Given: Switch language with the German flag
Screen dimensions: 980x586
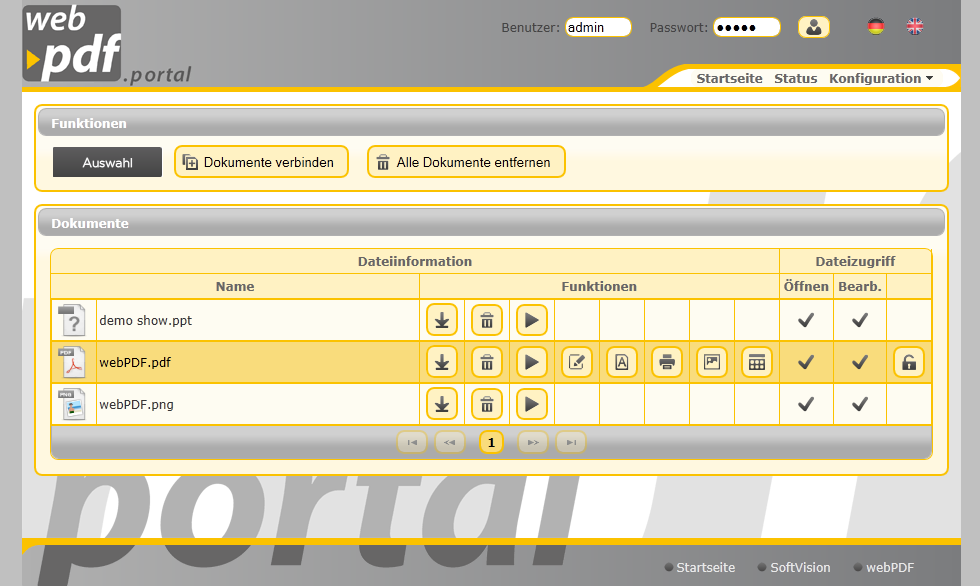Looking at the screenshot, I should coord(875,27).
